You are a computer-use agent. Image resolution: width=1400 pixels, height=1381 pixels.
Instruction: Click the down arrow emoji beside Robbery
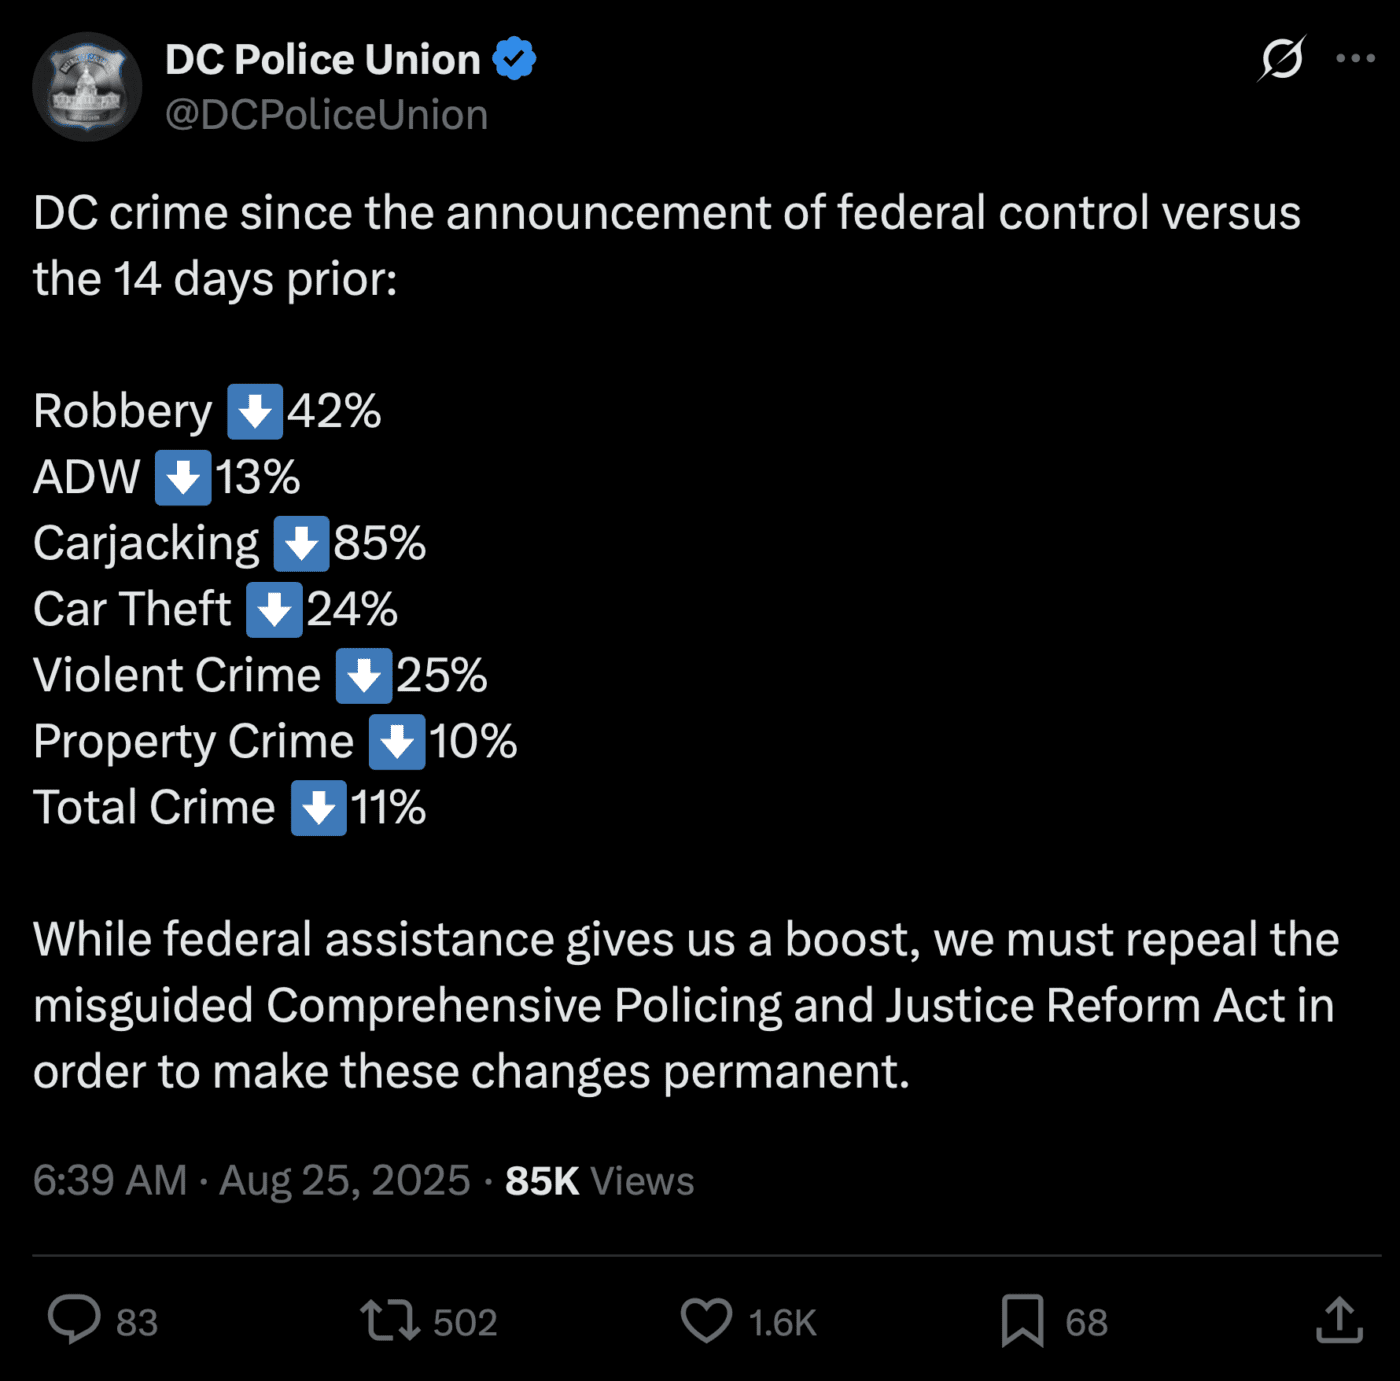pos(254,411)
